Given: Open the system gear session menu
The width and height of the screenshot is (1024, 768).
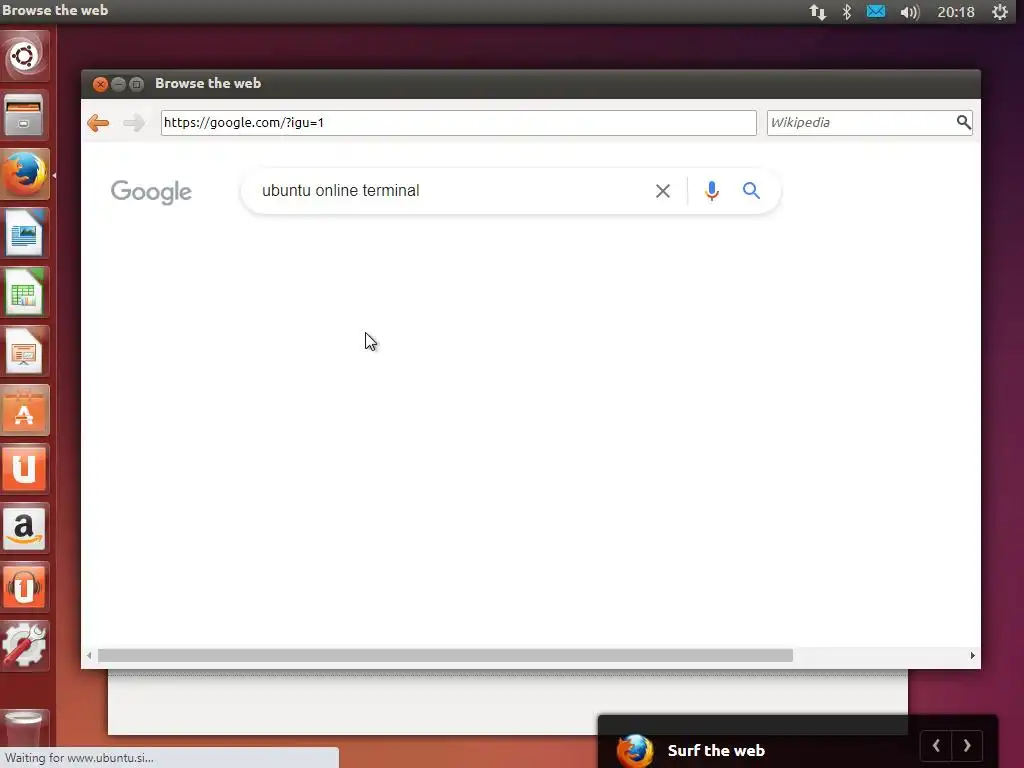Looking at the screenshot, I should pyautogui.click(x=1000, y=12).
